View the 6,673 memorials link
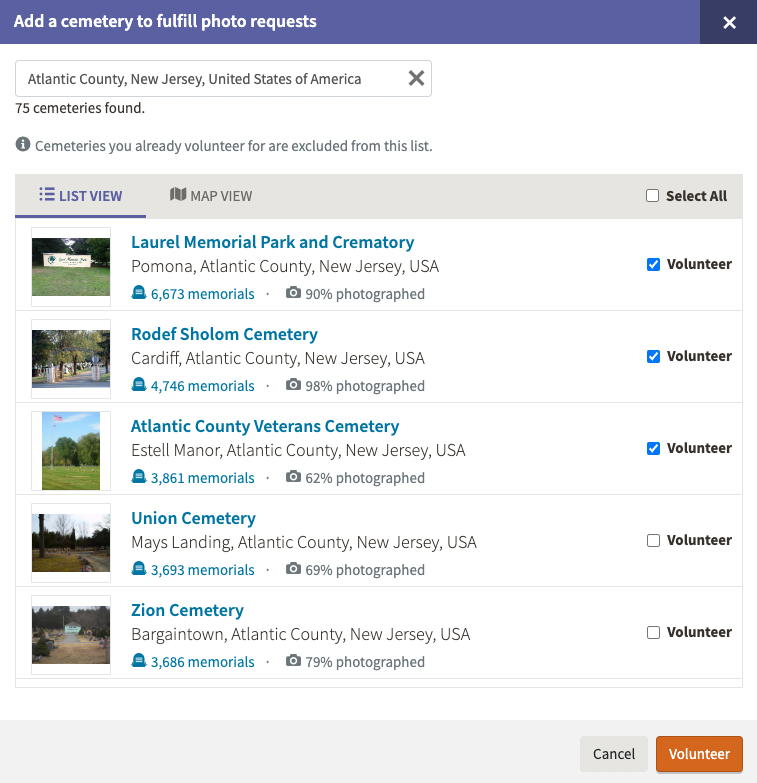The height and width of the screenshot is (783, 757). (x=202, y=294)
